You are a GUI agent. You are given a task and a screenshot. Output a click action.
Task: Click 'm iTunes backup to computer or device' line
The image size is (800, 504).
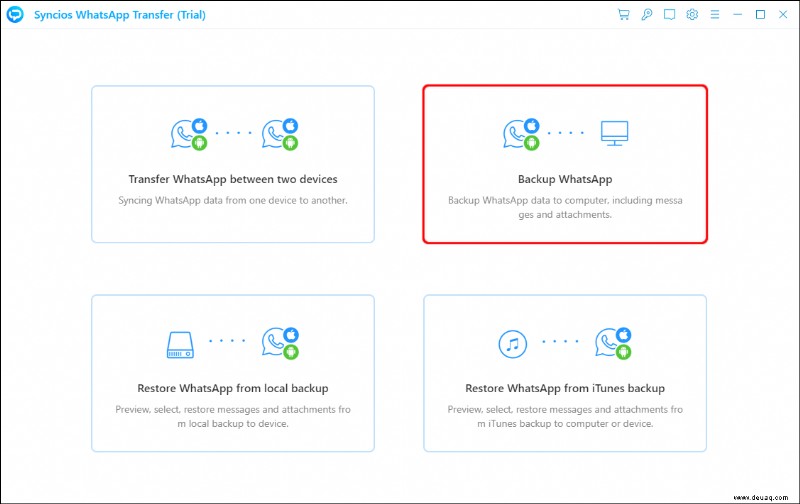point(565,424)
